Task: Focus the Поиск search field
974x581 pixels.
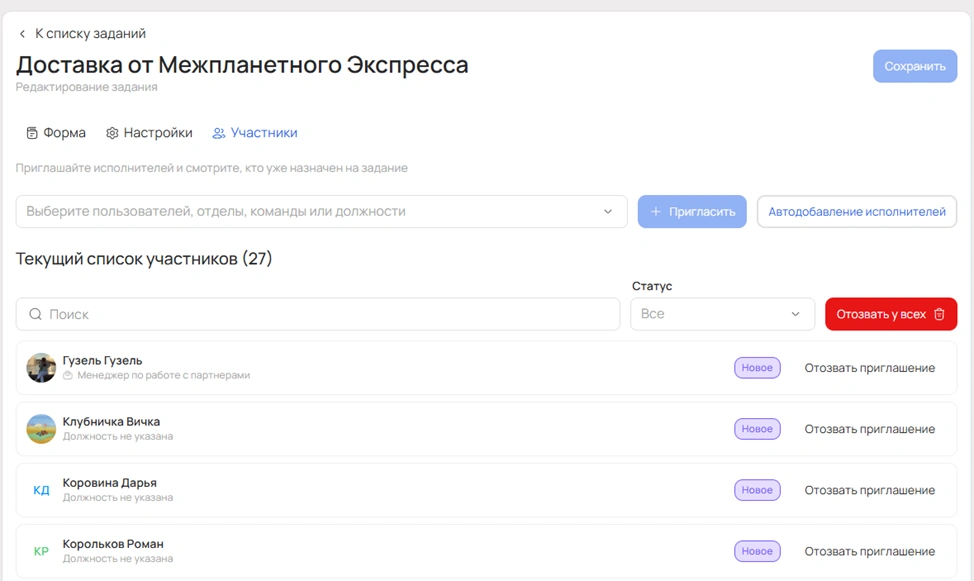Action: pyautogui.click(x=318, y=314)
